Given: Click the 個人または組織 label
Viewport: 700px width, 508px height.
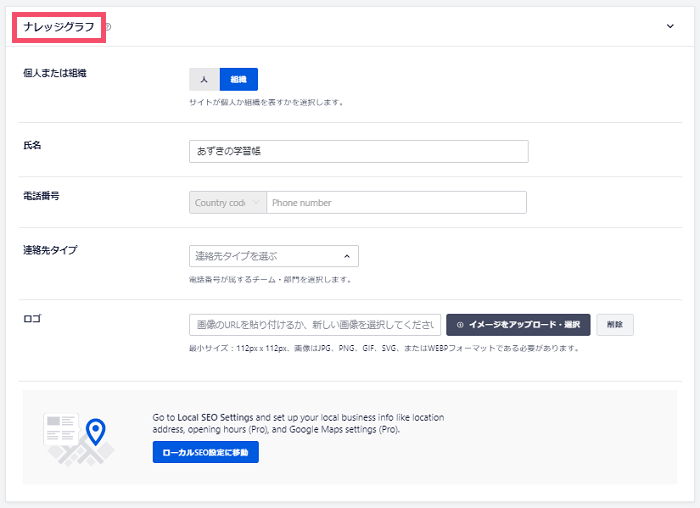Looking at the screenshot, I should point(55,73).
